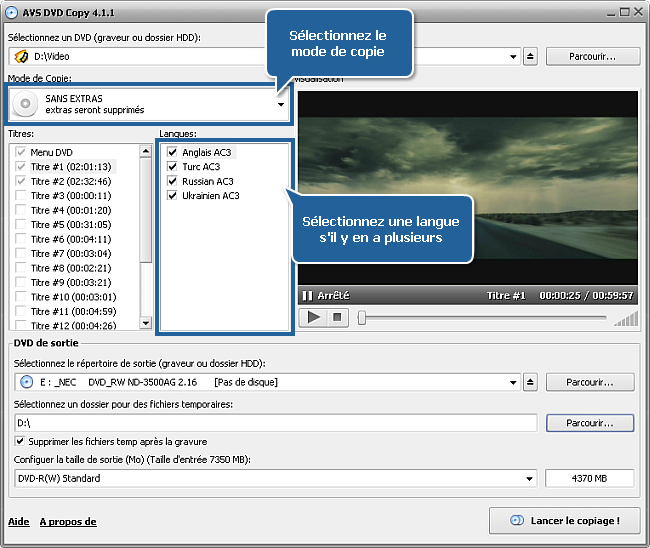Click the Titre #12 (00:04:26) row
The width and height of the screenshot is (650, 548).
pos(73,325)
